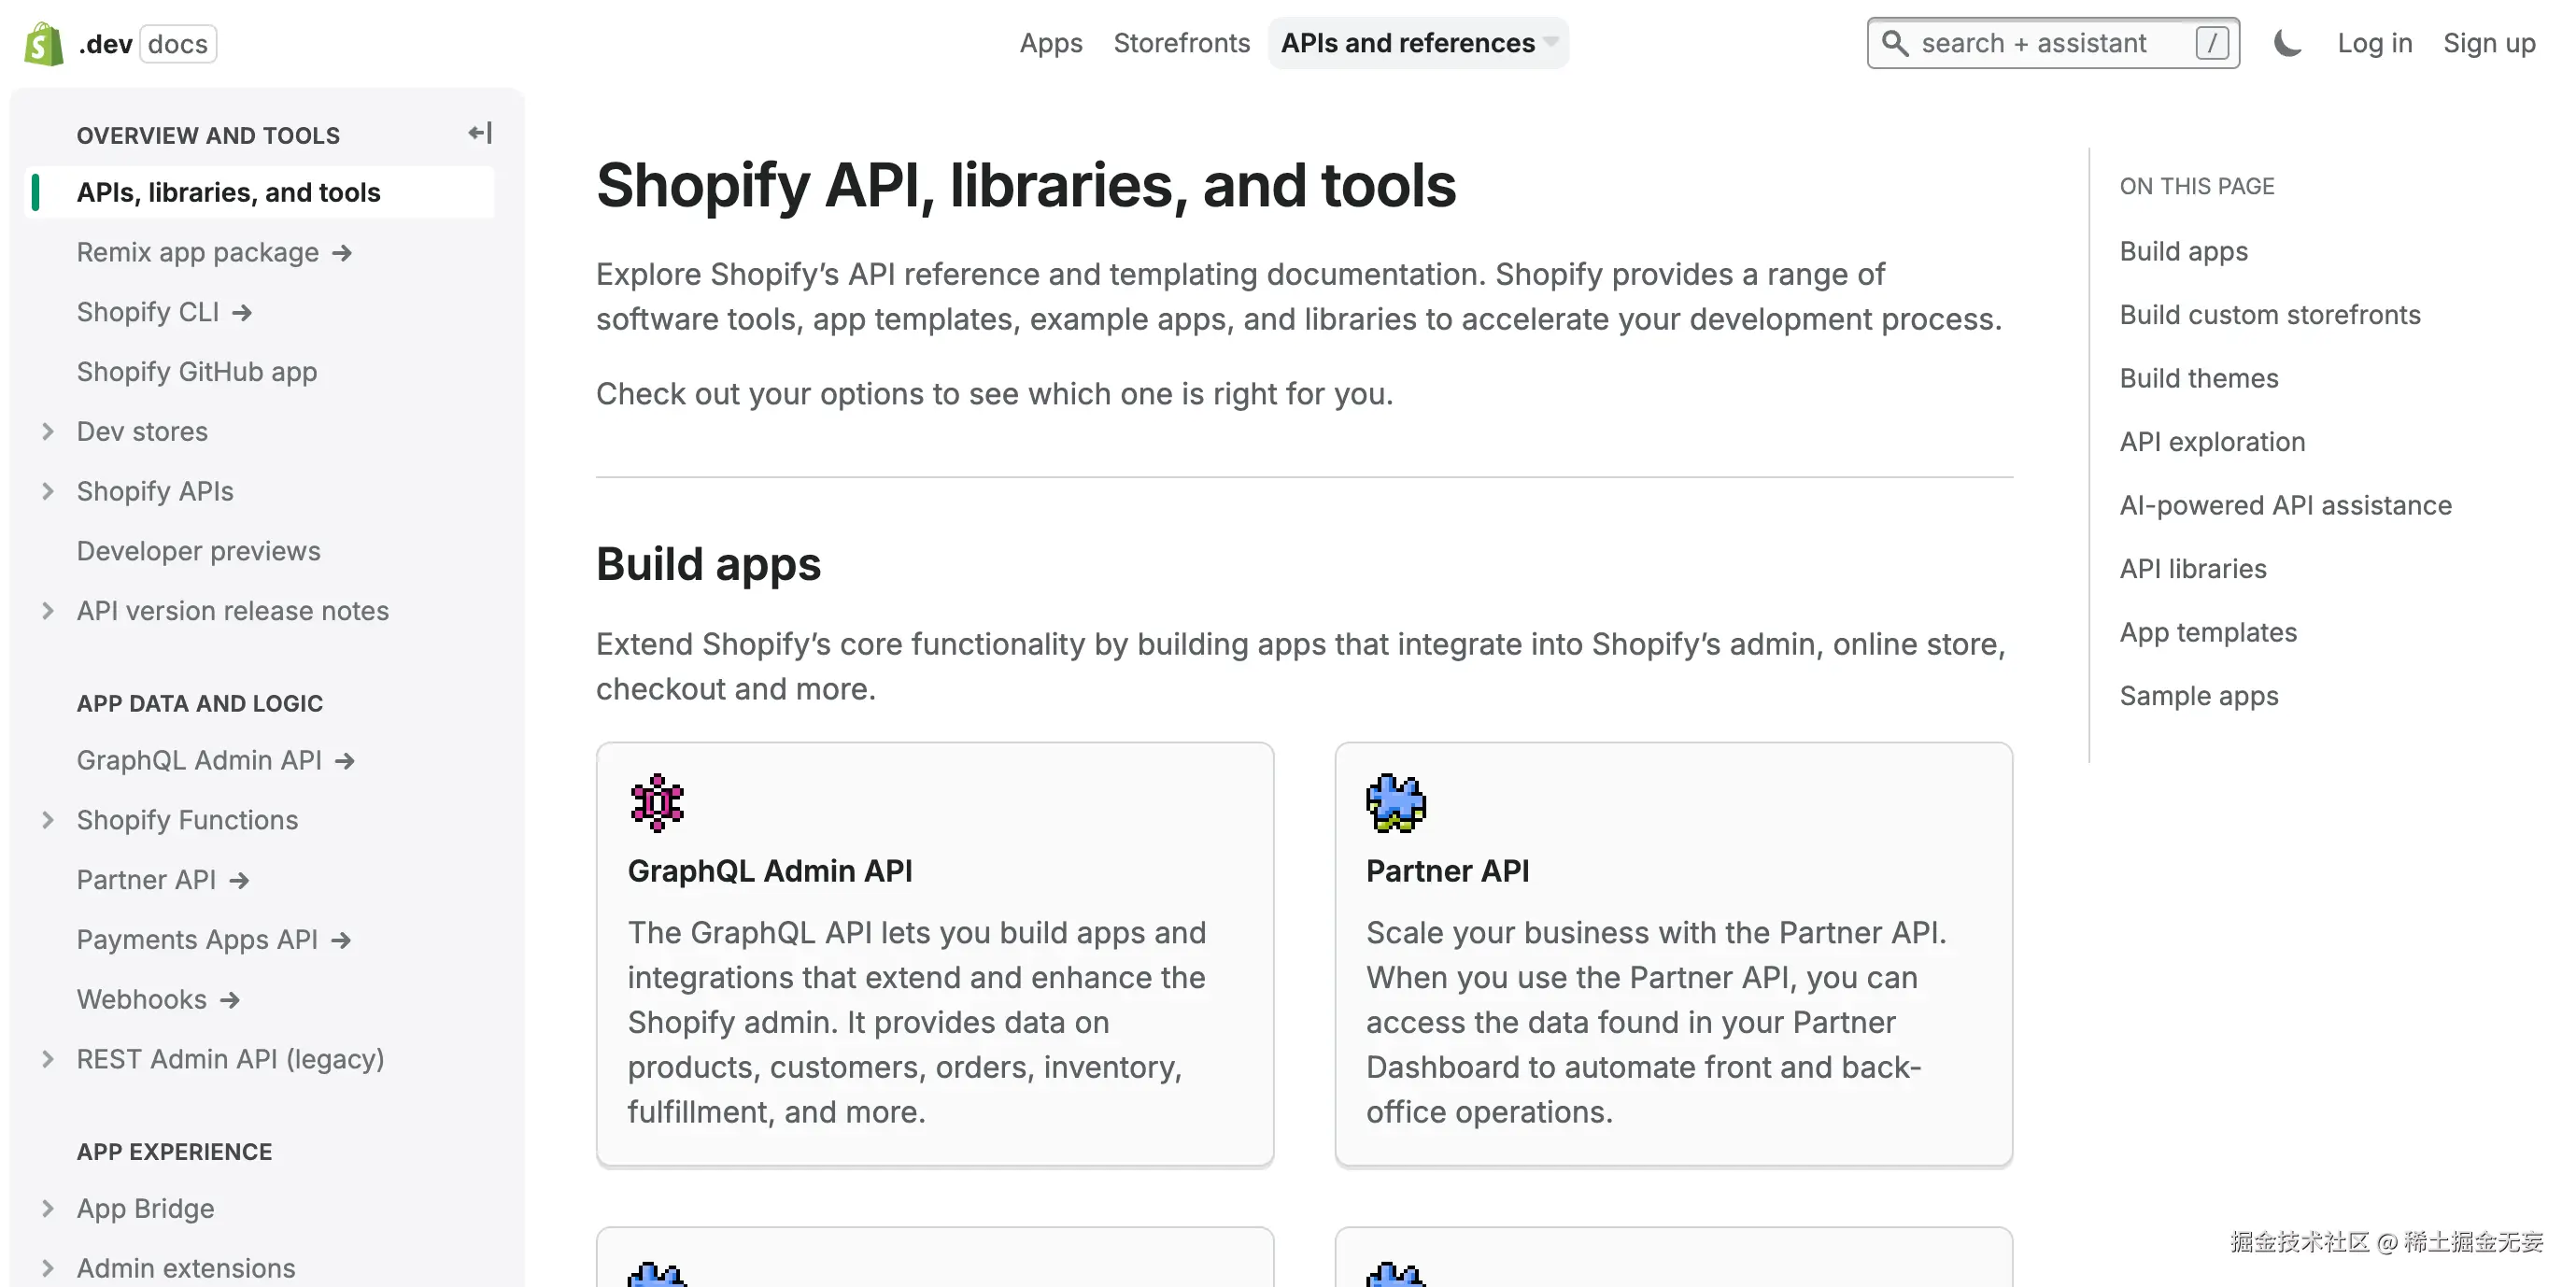Click the GraphQL Admin API card icon
2576x1287 pixels.
(x=657, y=802)
